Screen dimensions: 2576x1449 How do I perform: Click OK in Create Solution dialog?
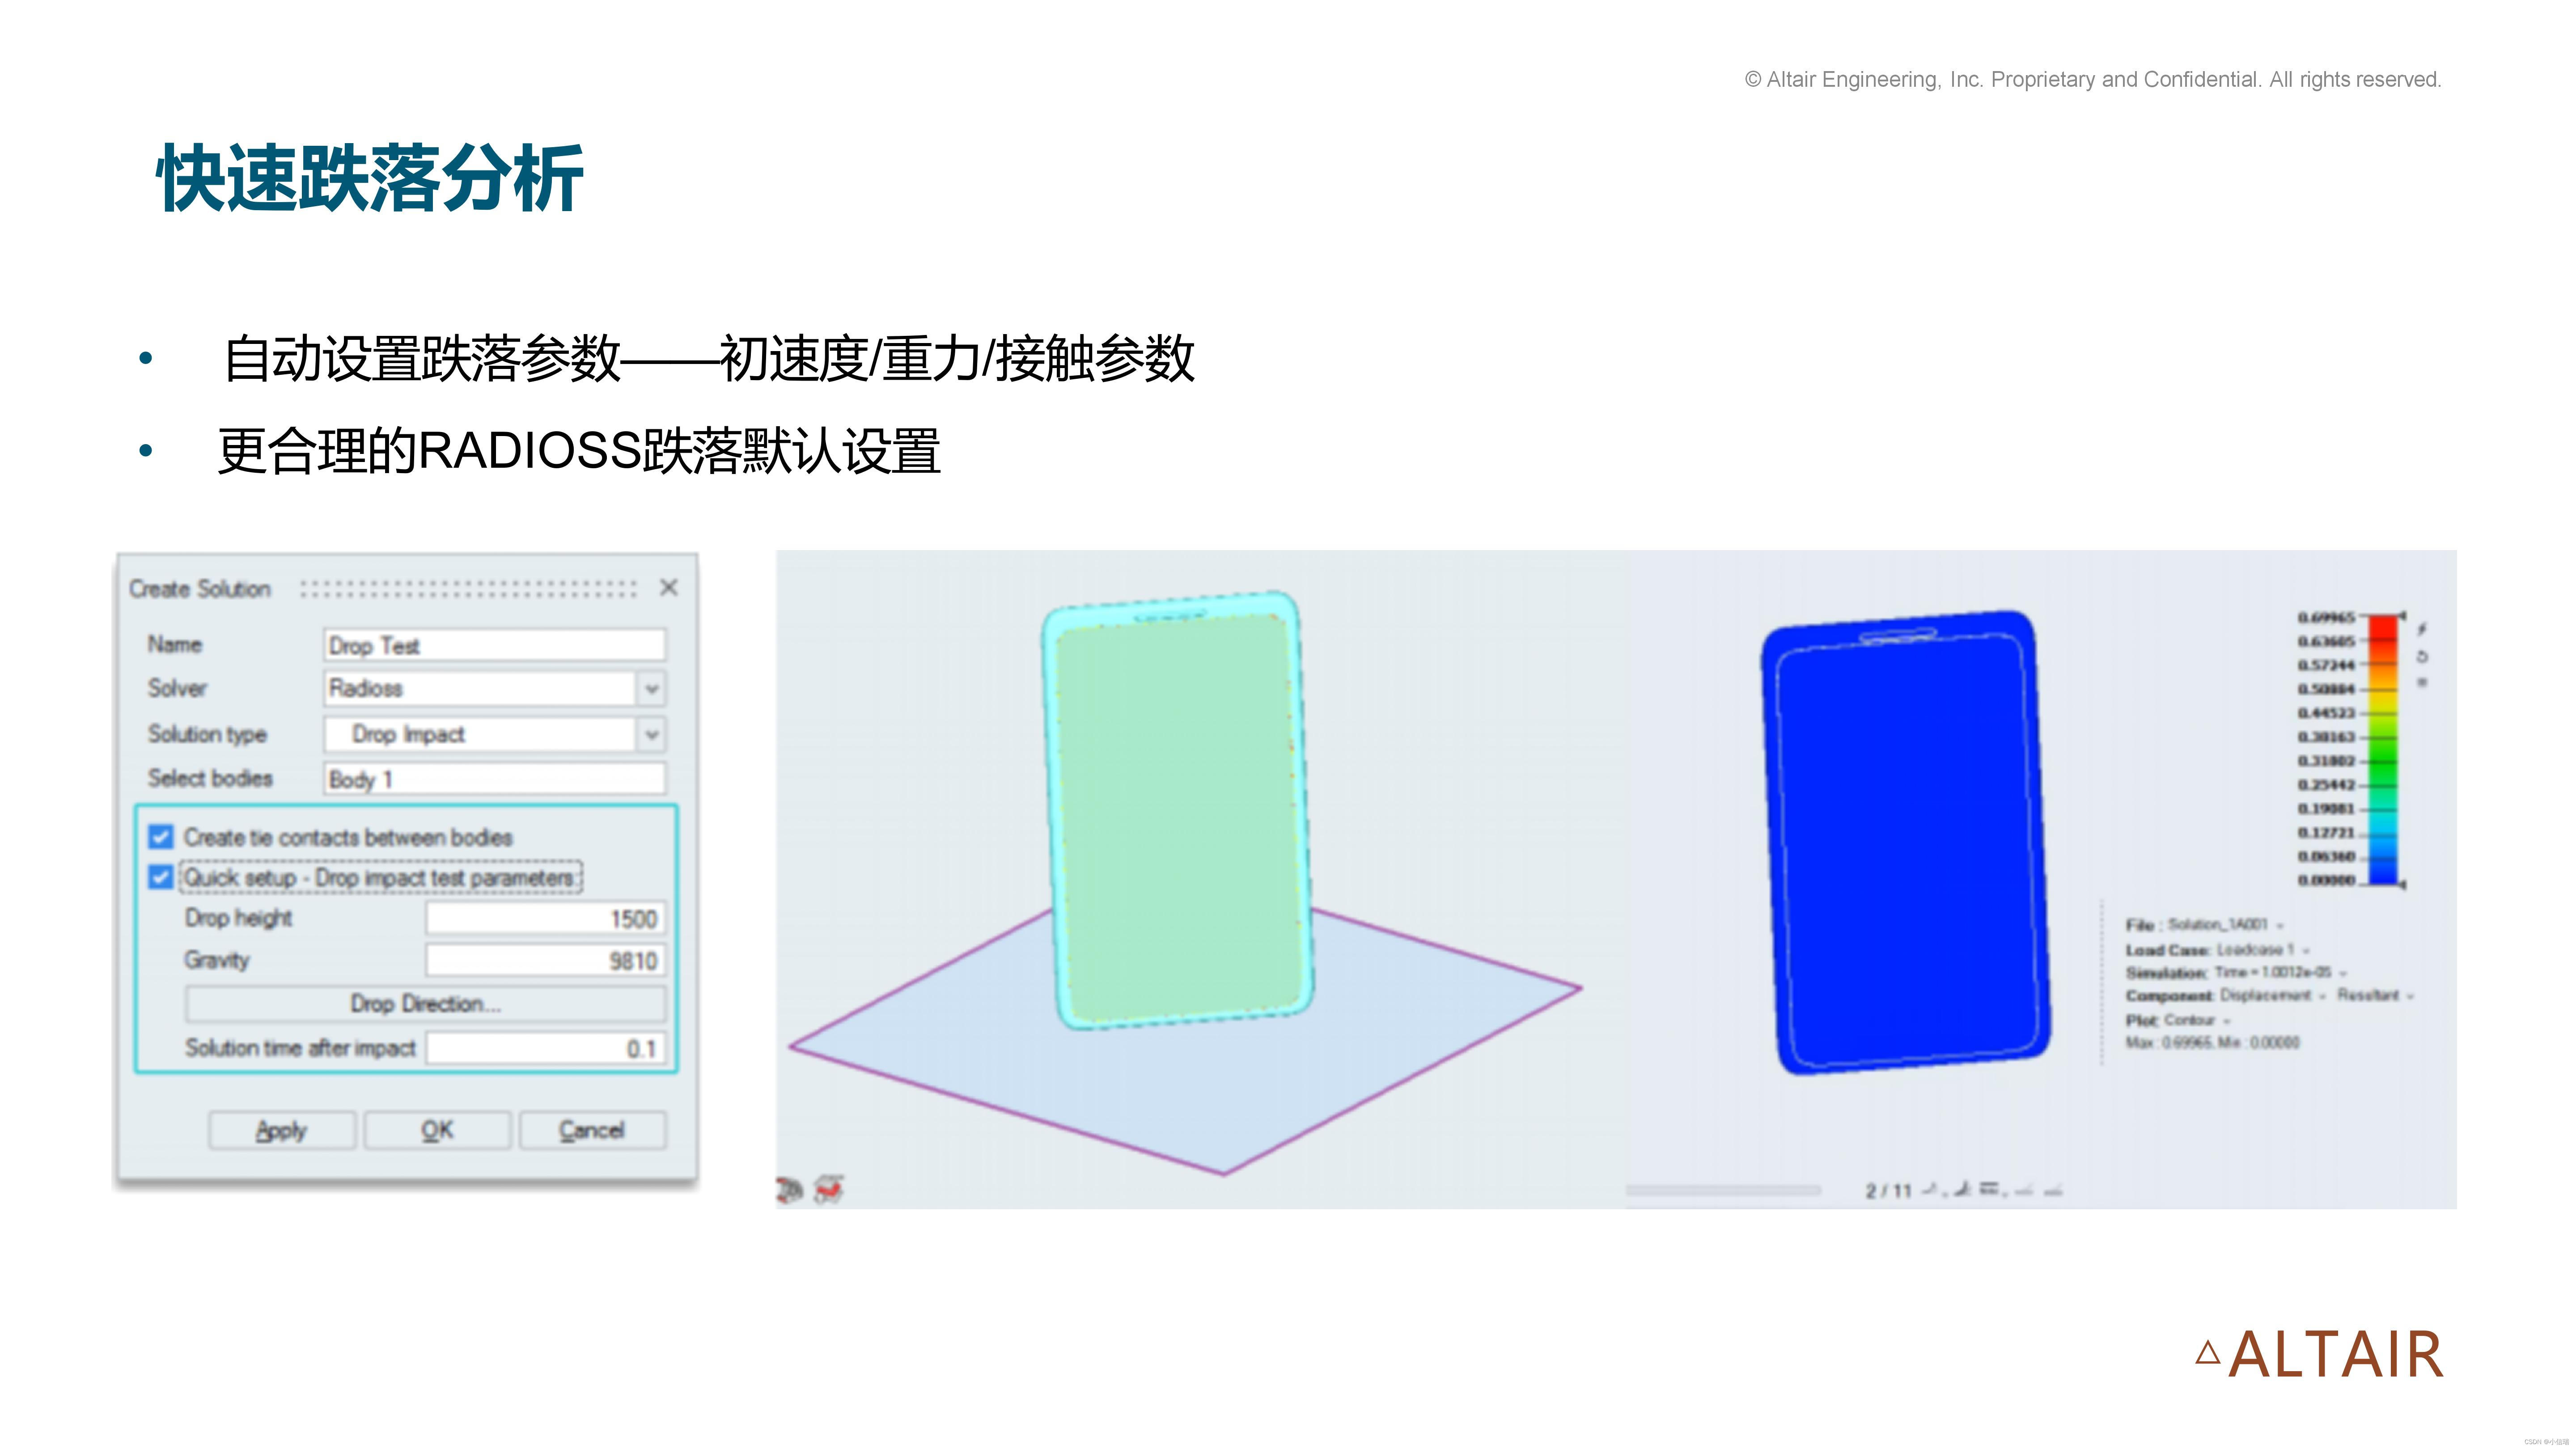[437, 1130]
